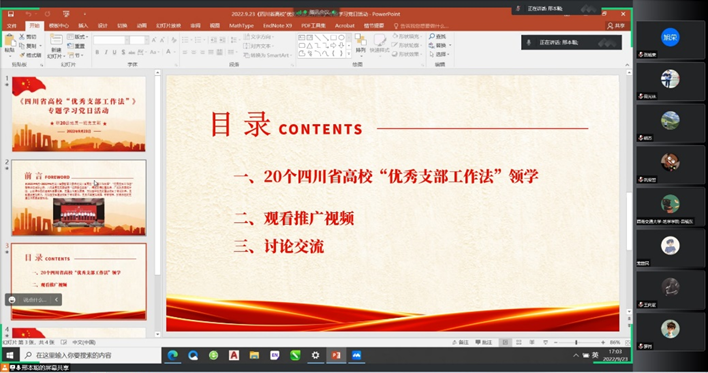This screenshot has height=373, width=708.
Task: Click the Share button in ribbon
Action: pos(616,26)
